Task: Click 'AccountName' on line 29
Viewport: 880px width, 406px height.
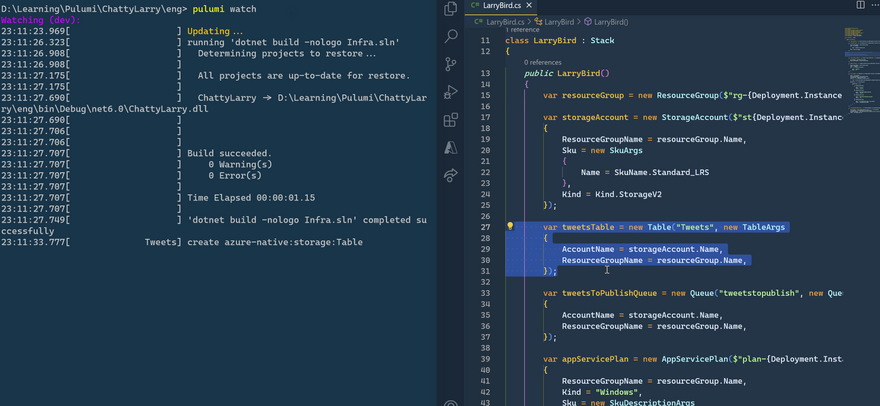Action: 588,249
